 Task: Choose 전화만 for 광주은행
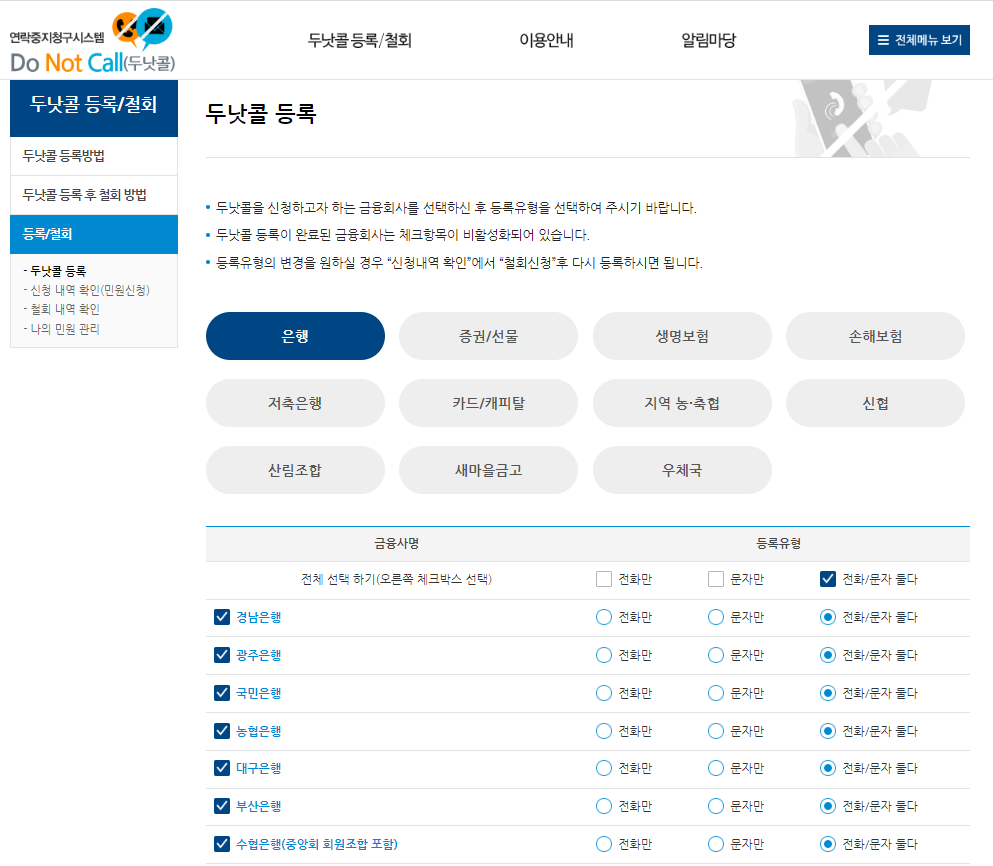(604, 655)
